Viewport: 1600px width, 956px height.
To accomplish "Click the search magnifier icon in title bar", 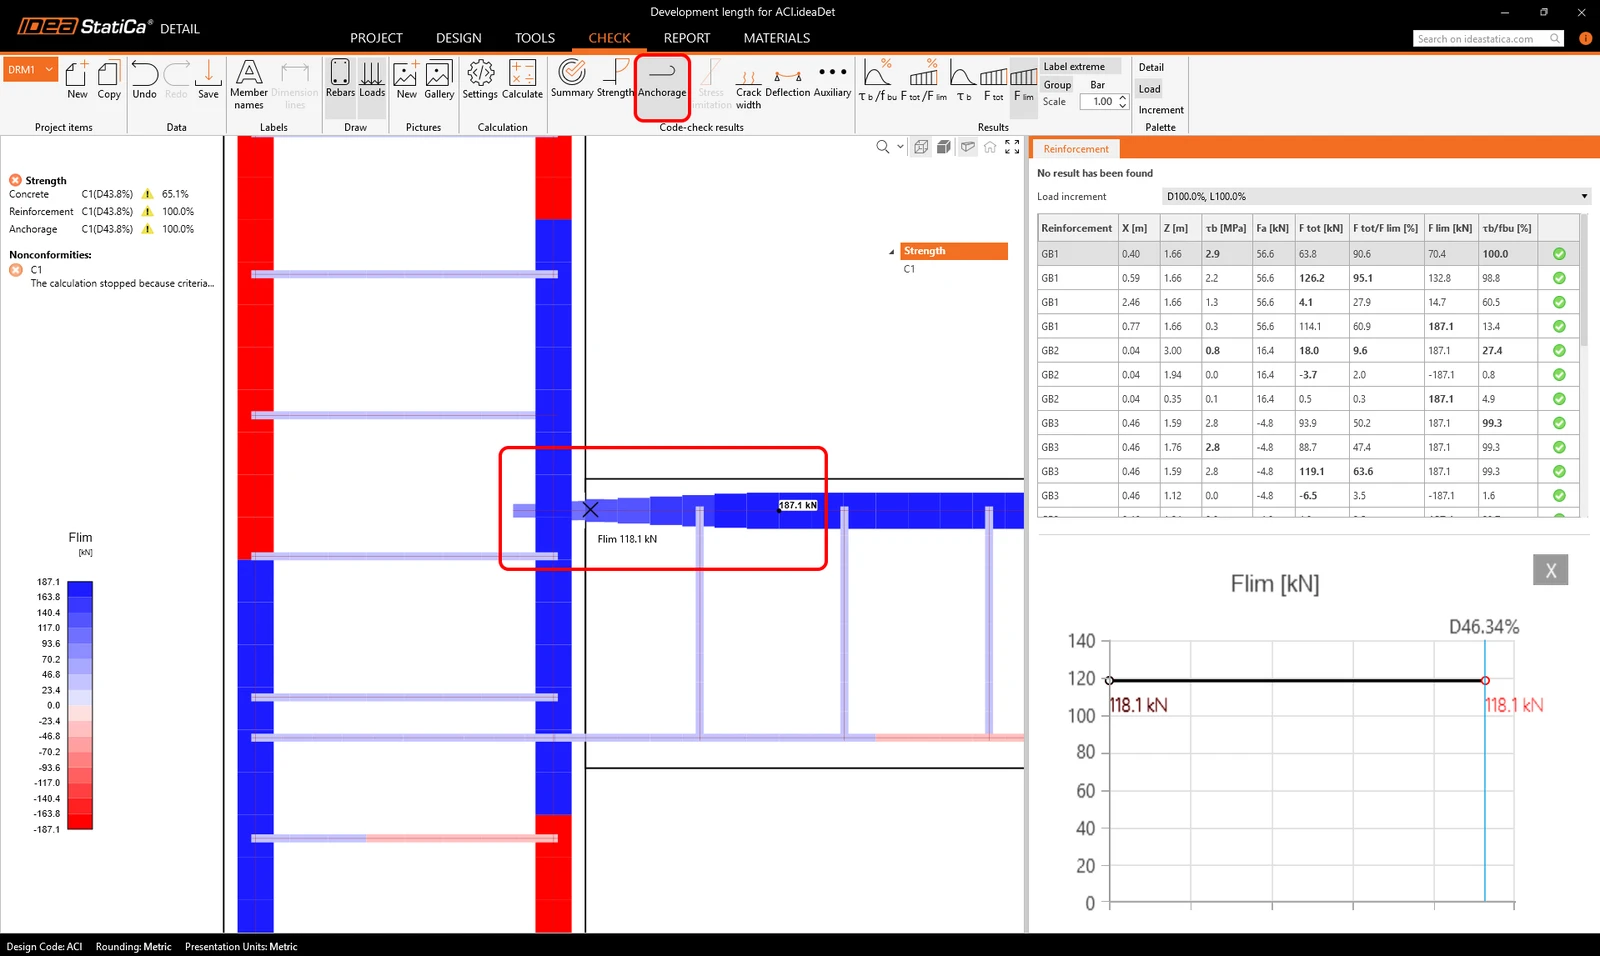I will click(x=1555, y=39).
